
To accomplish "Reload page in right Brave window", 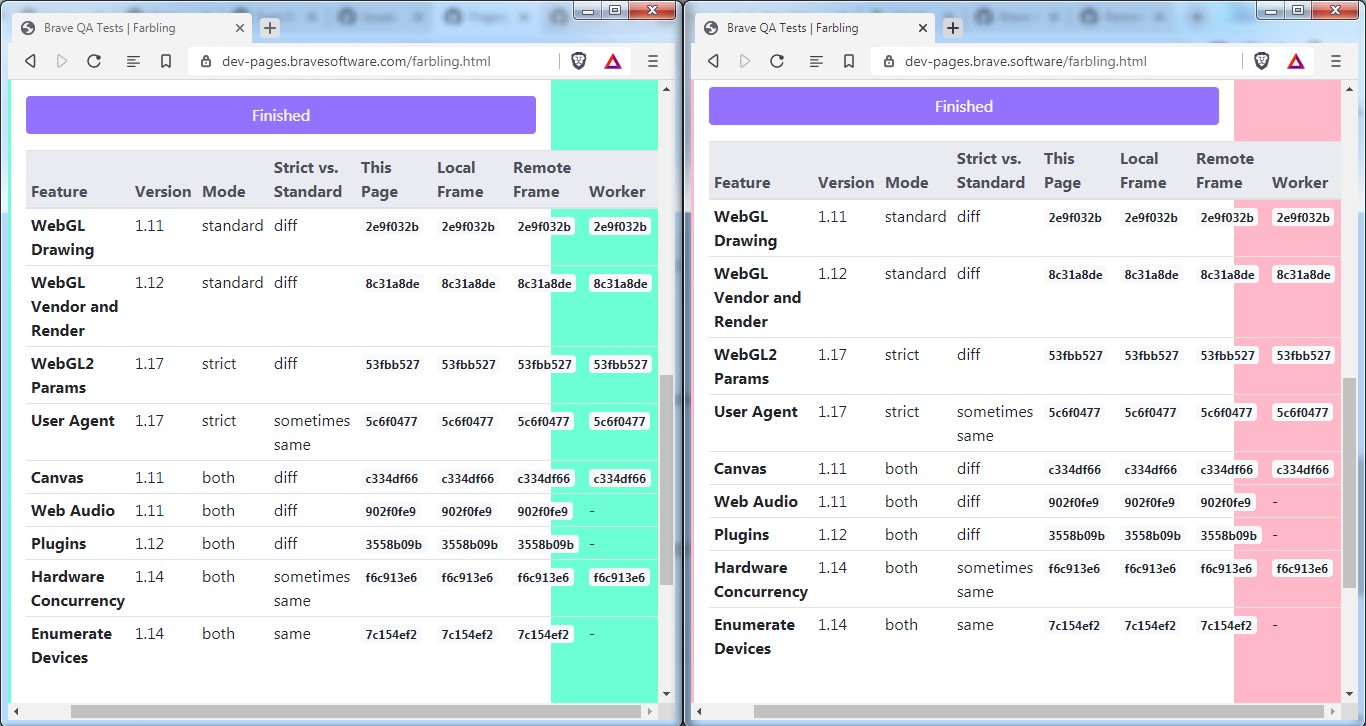I will tap(777, 61).
